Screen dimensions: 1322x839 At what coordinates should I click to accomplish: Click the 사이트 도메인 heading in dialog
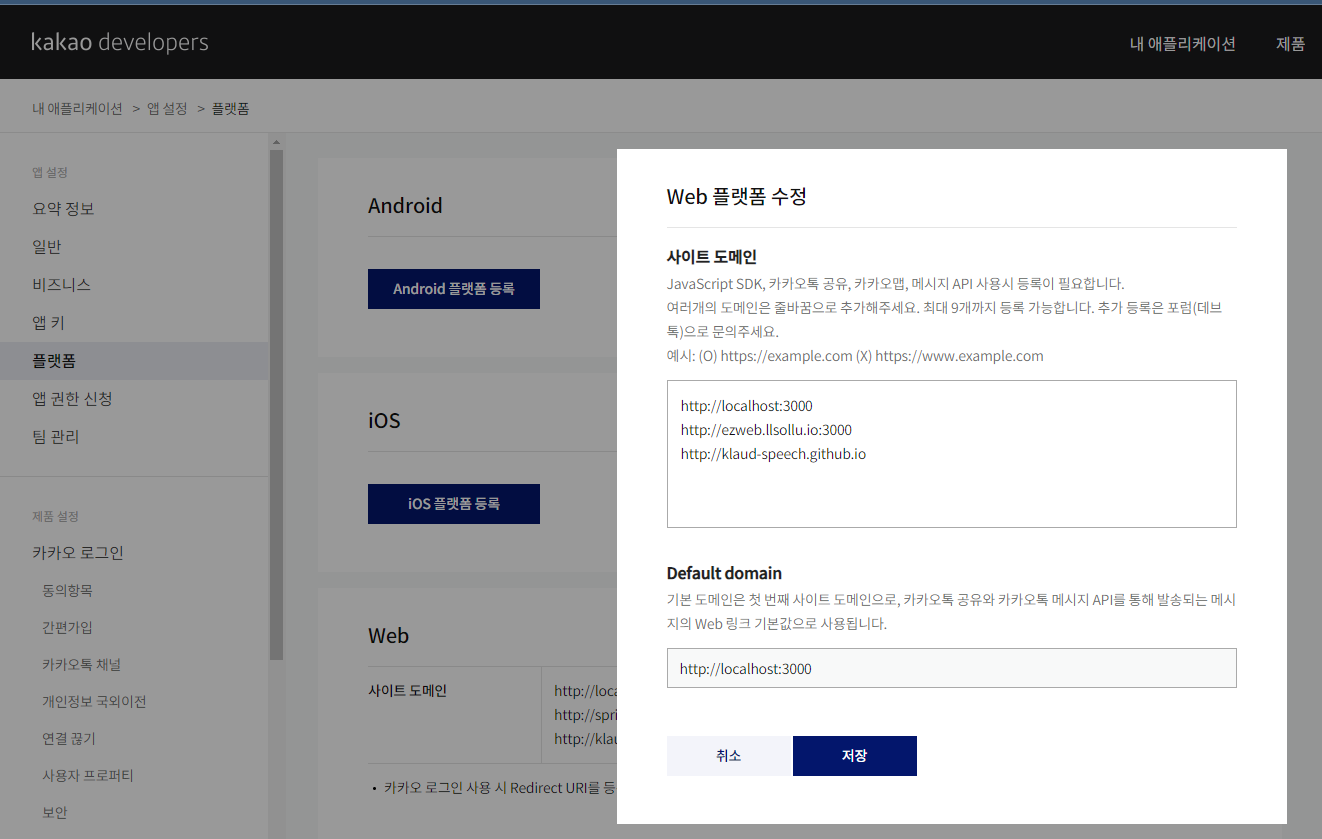[712, 257]
